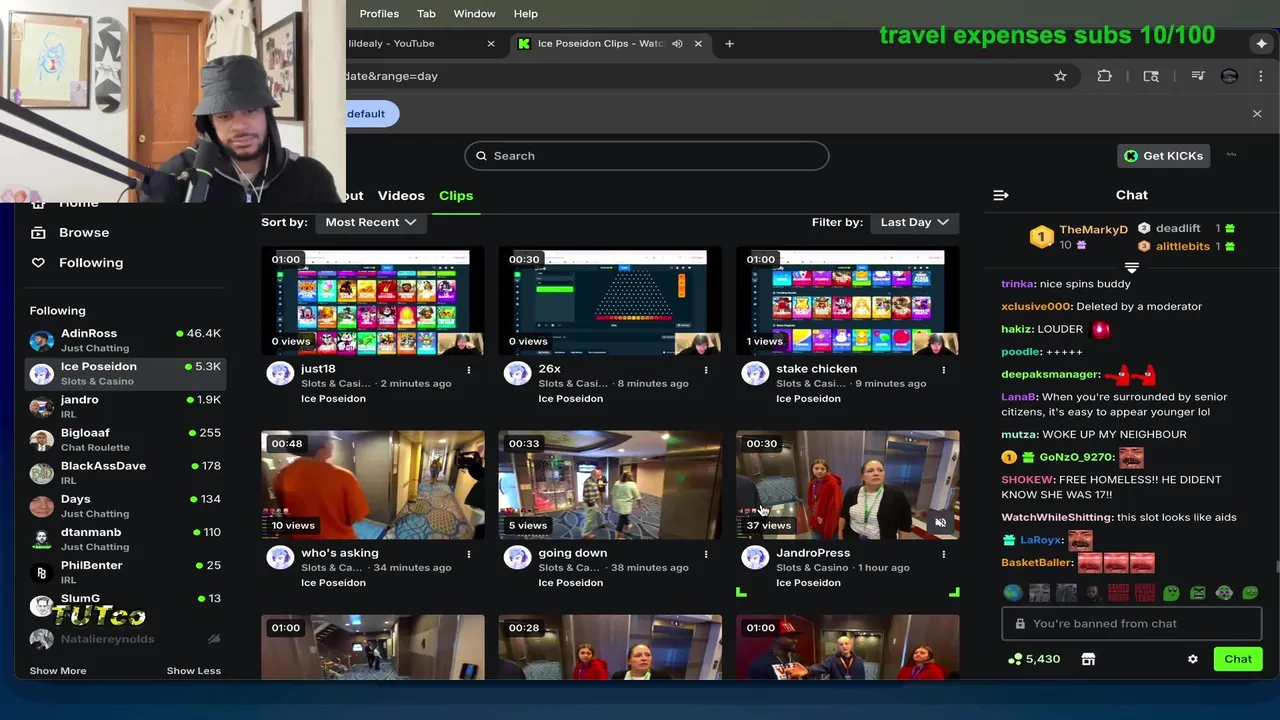This screenshot has width=1280, height=720.
Task: Open the Help menu in menu bar
Action: point(526,14)
